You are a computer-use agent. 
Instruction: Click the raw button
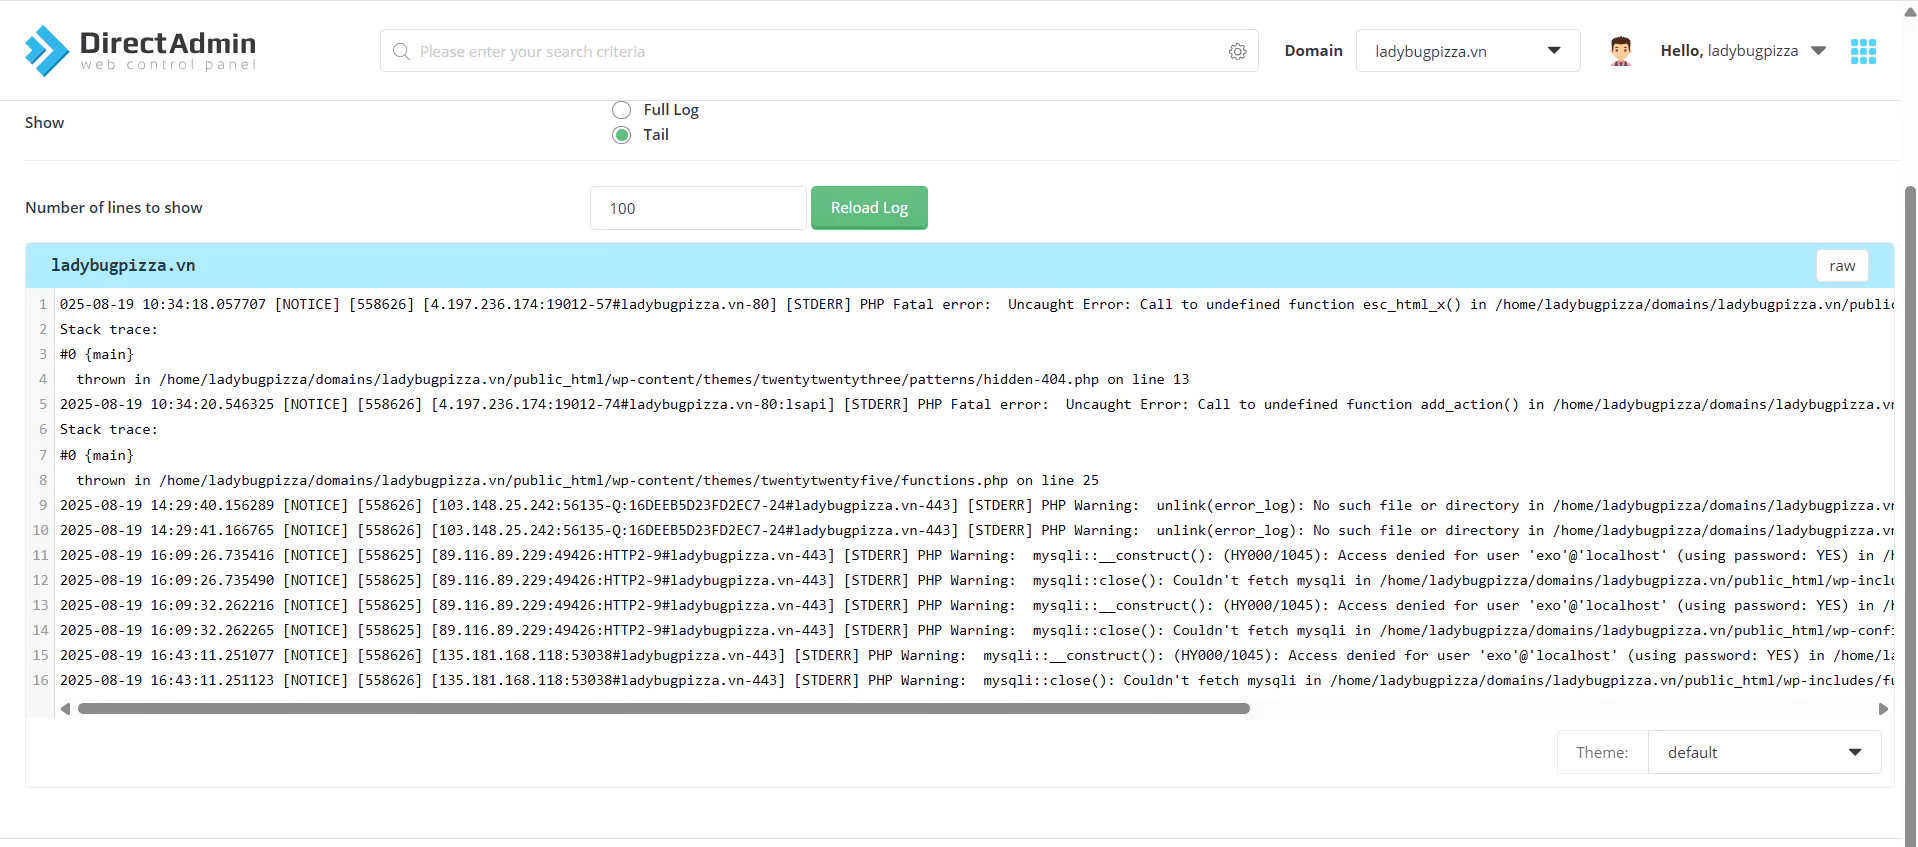point(1842,266)
